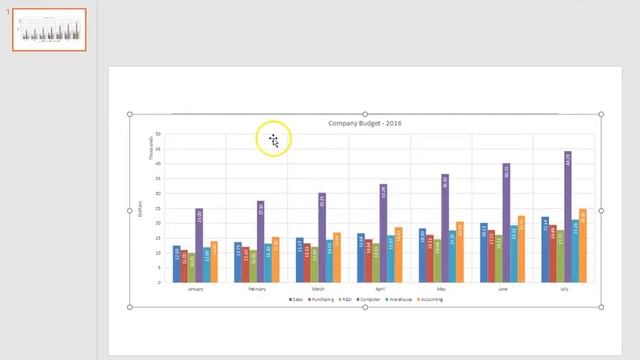Screen dimensions: 640x360
Task: Select the 'Accounting' legend entry
Action: tap(430, 300)
